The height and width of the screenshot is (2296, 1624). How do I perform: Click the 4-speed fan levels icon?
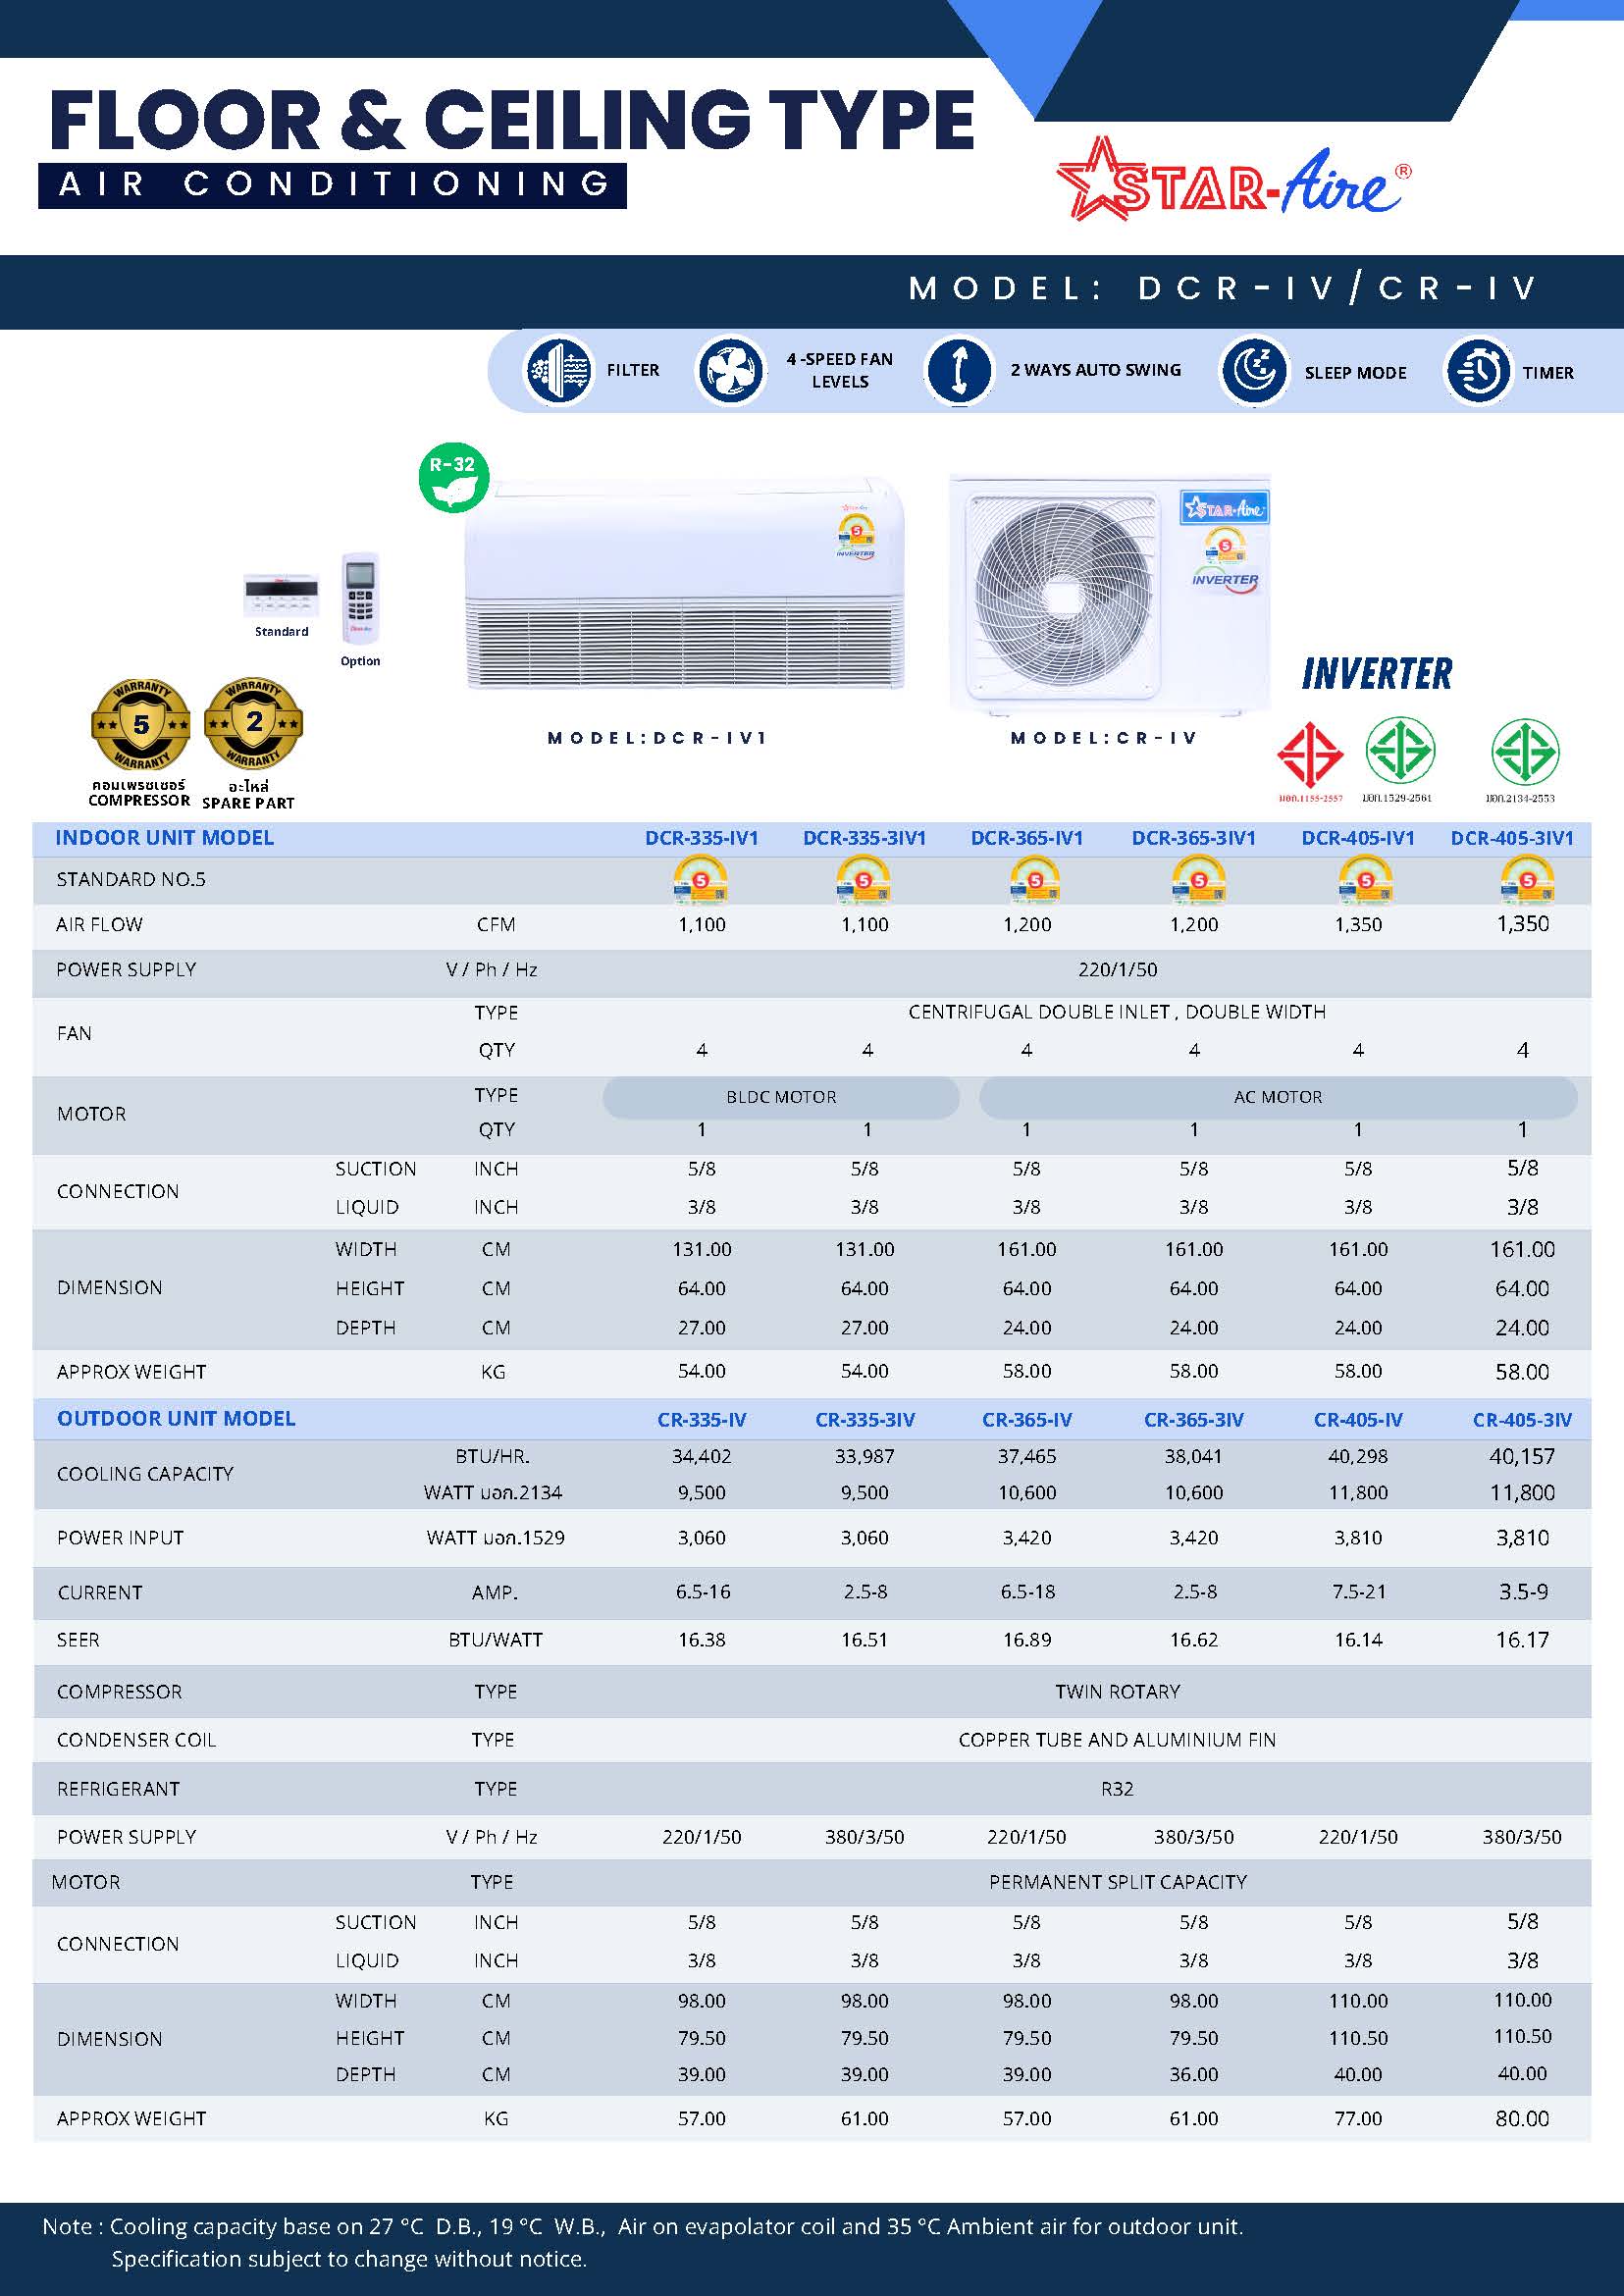[x=730, y=371]
